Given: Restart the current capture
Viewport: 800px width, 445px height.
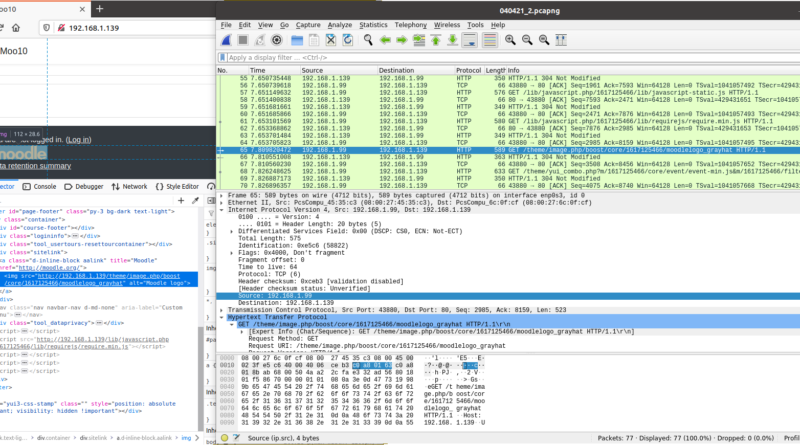Looking at the screenshot, I should point(260,40).
